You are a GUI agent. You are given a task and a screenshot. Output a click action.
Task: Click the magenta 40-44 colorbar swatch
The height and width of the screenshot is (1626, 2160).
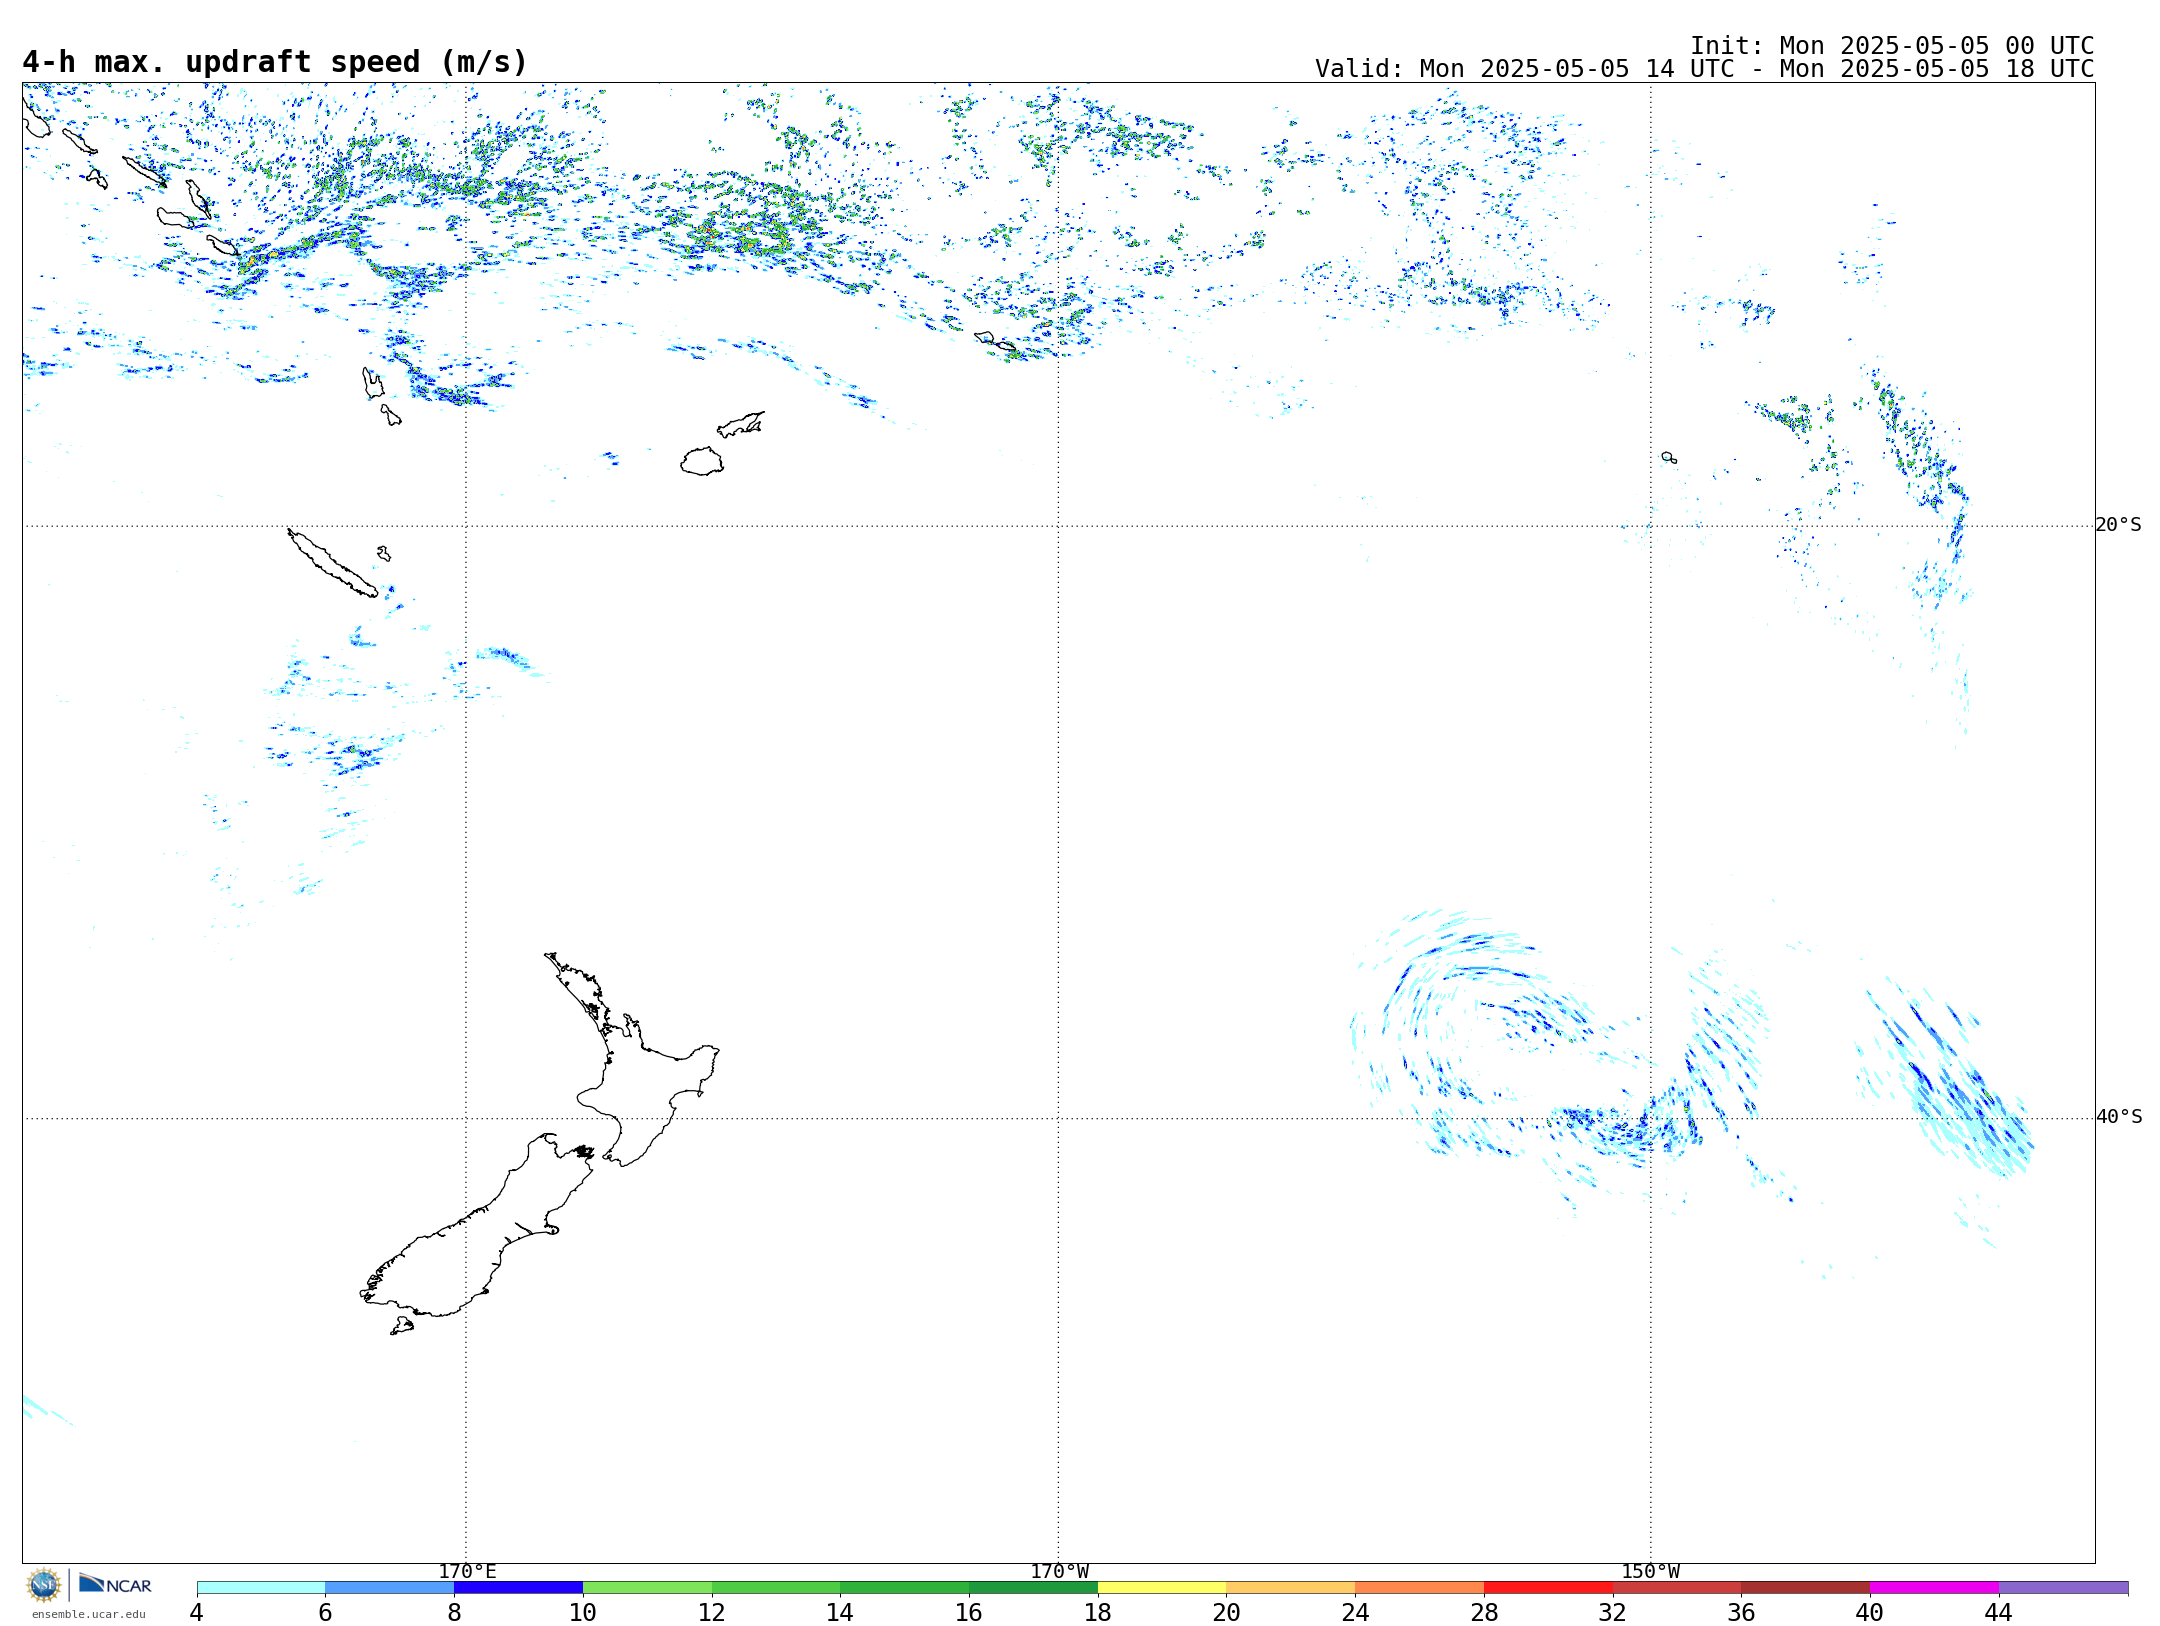(x=1934, y=1587)
